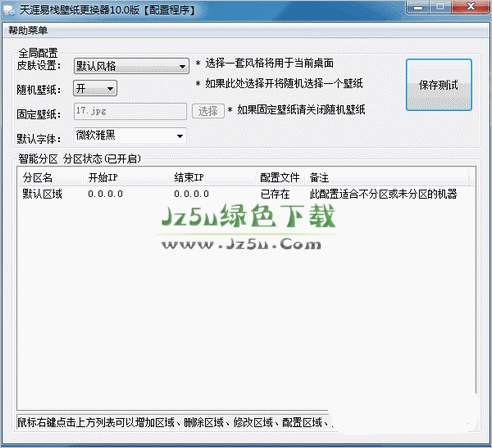The image size is (492, 448).
Task: Click the 保存测试 button
Action: 439,85
